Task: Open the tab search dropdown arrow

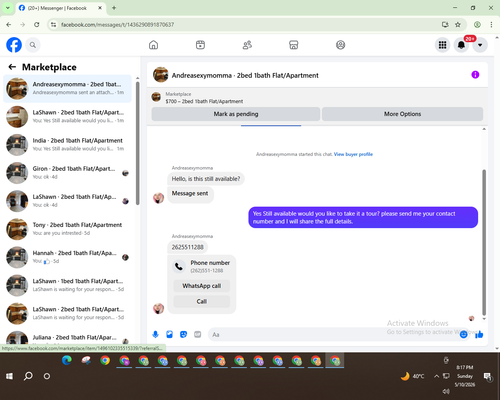Action: 7,8
